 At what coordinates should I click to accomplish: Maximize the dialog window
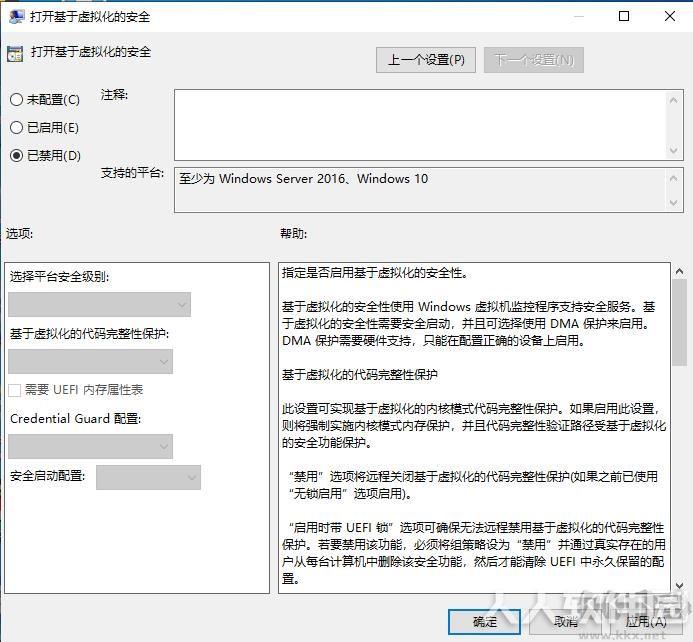[624, 16]
